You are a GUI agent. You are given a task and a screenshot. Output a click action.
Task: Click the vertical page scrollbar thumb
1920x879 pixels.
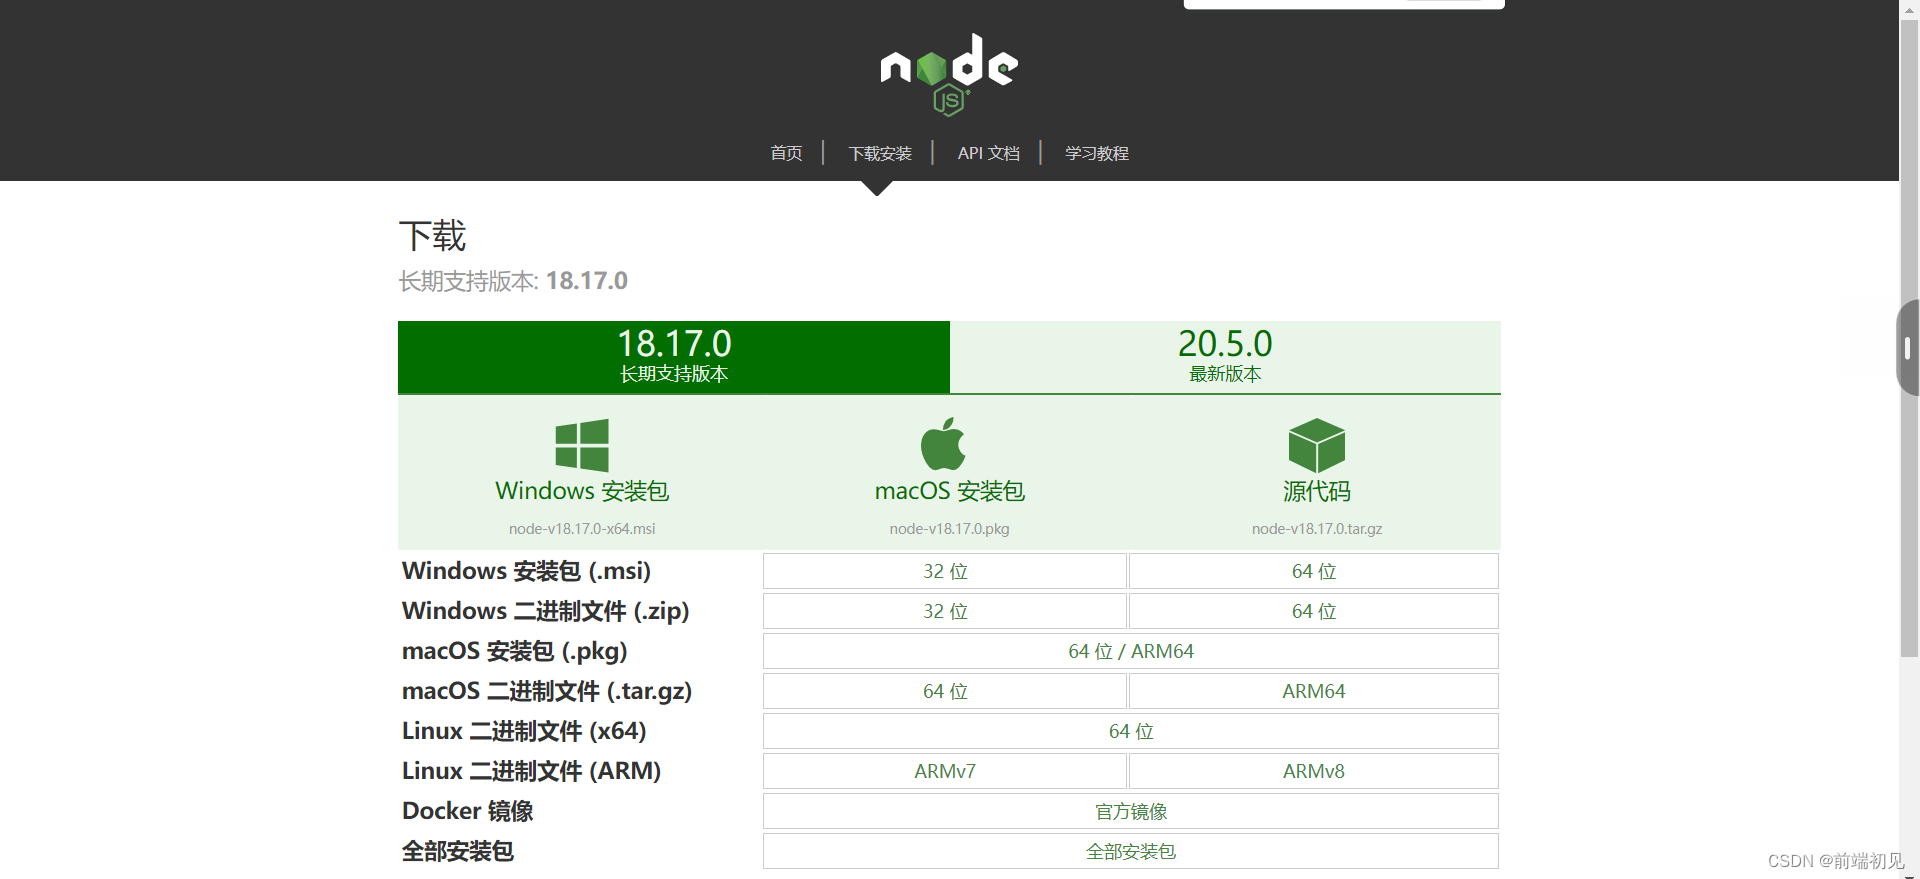point(1910,338)
